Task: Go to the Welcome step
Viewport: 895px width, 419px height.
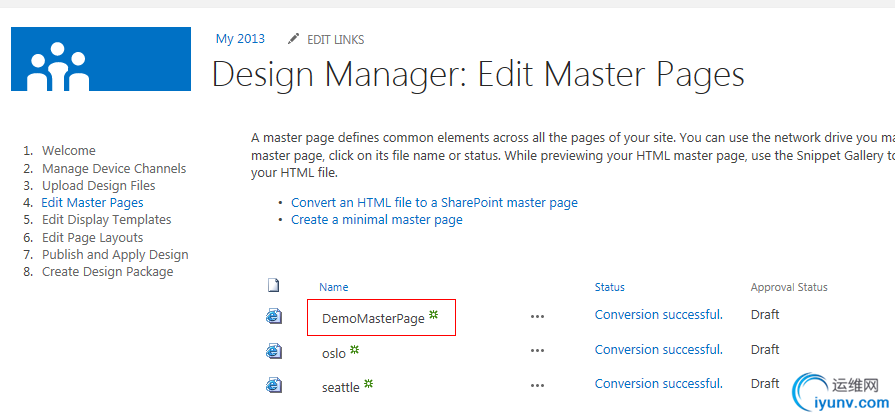Action: click(x=68, y=151)
